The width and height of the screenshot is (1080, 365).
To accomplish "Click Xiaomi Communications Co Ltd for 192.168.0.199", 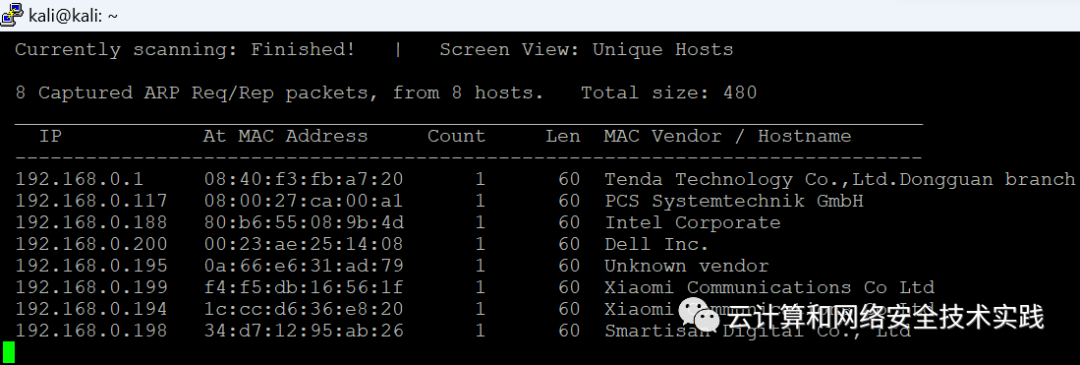I will pos(769,286).
